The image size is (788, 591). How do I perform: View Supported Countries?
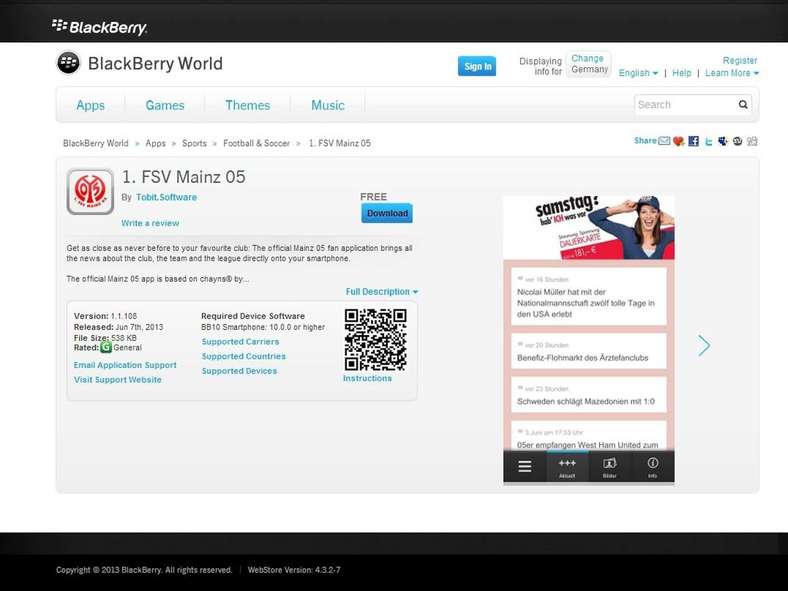(244, 356)
